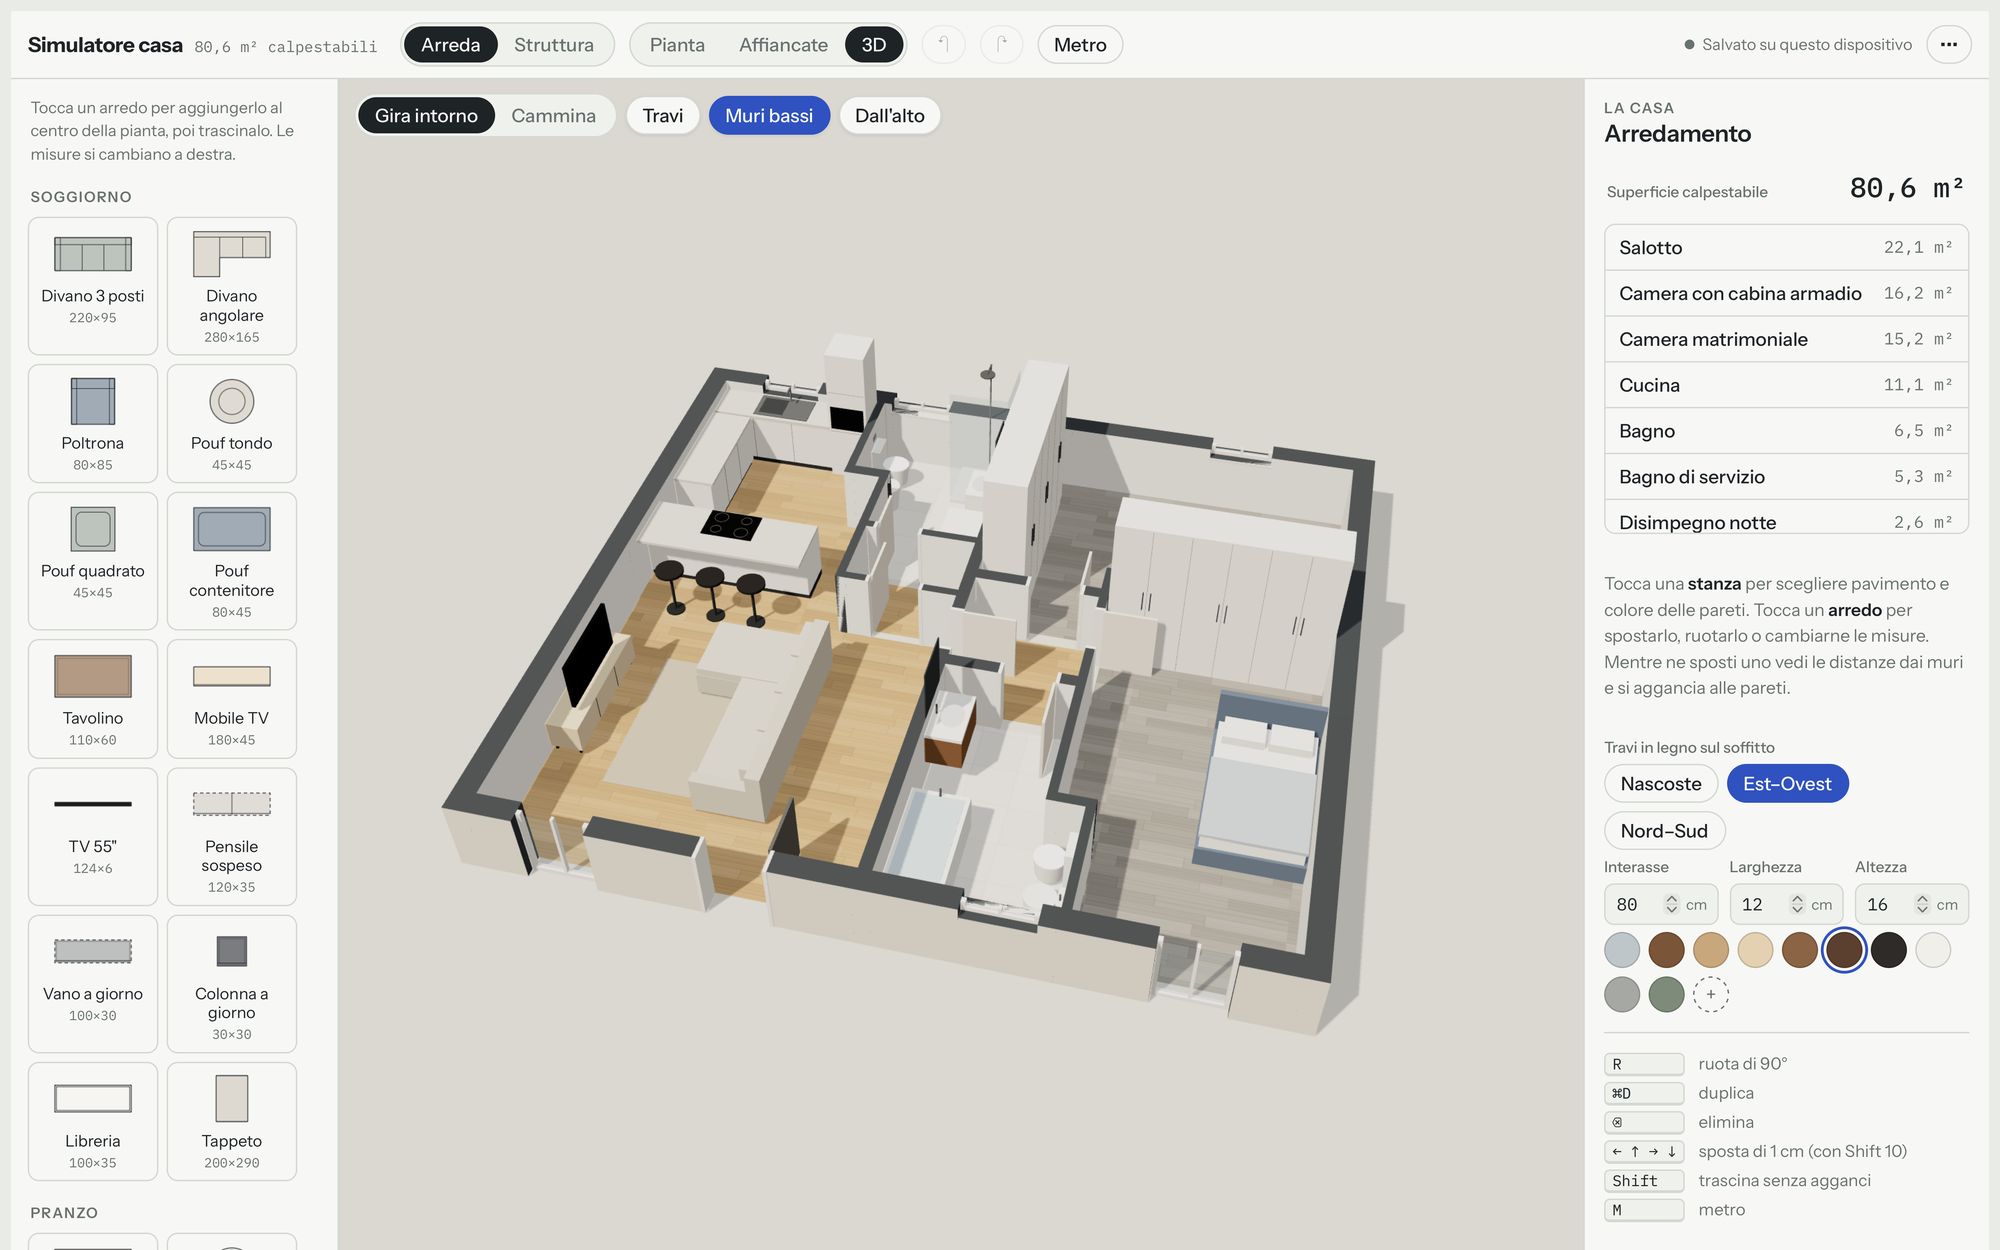Screen dimensions: 2000x1250
Task: Add the Pensile sospeso item
Action: pos(232,837)
